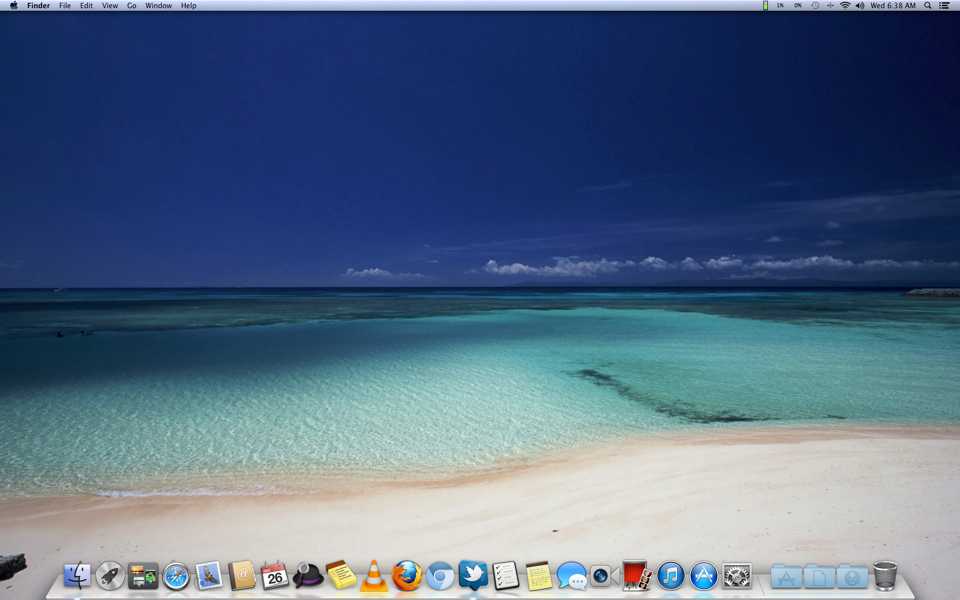The image size is (960, 600).
Task: Open the Wi-Fi status menu
Action: [x=845, y=6]
